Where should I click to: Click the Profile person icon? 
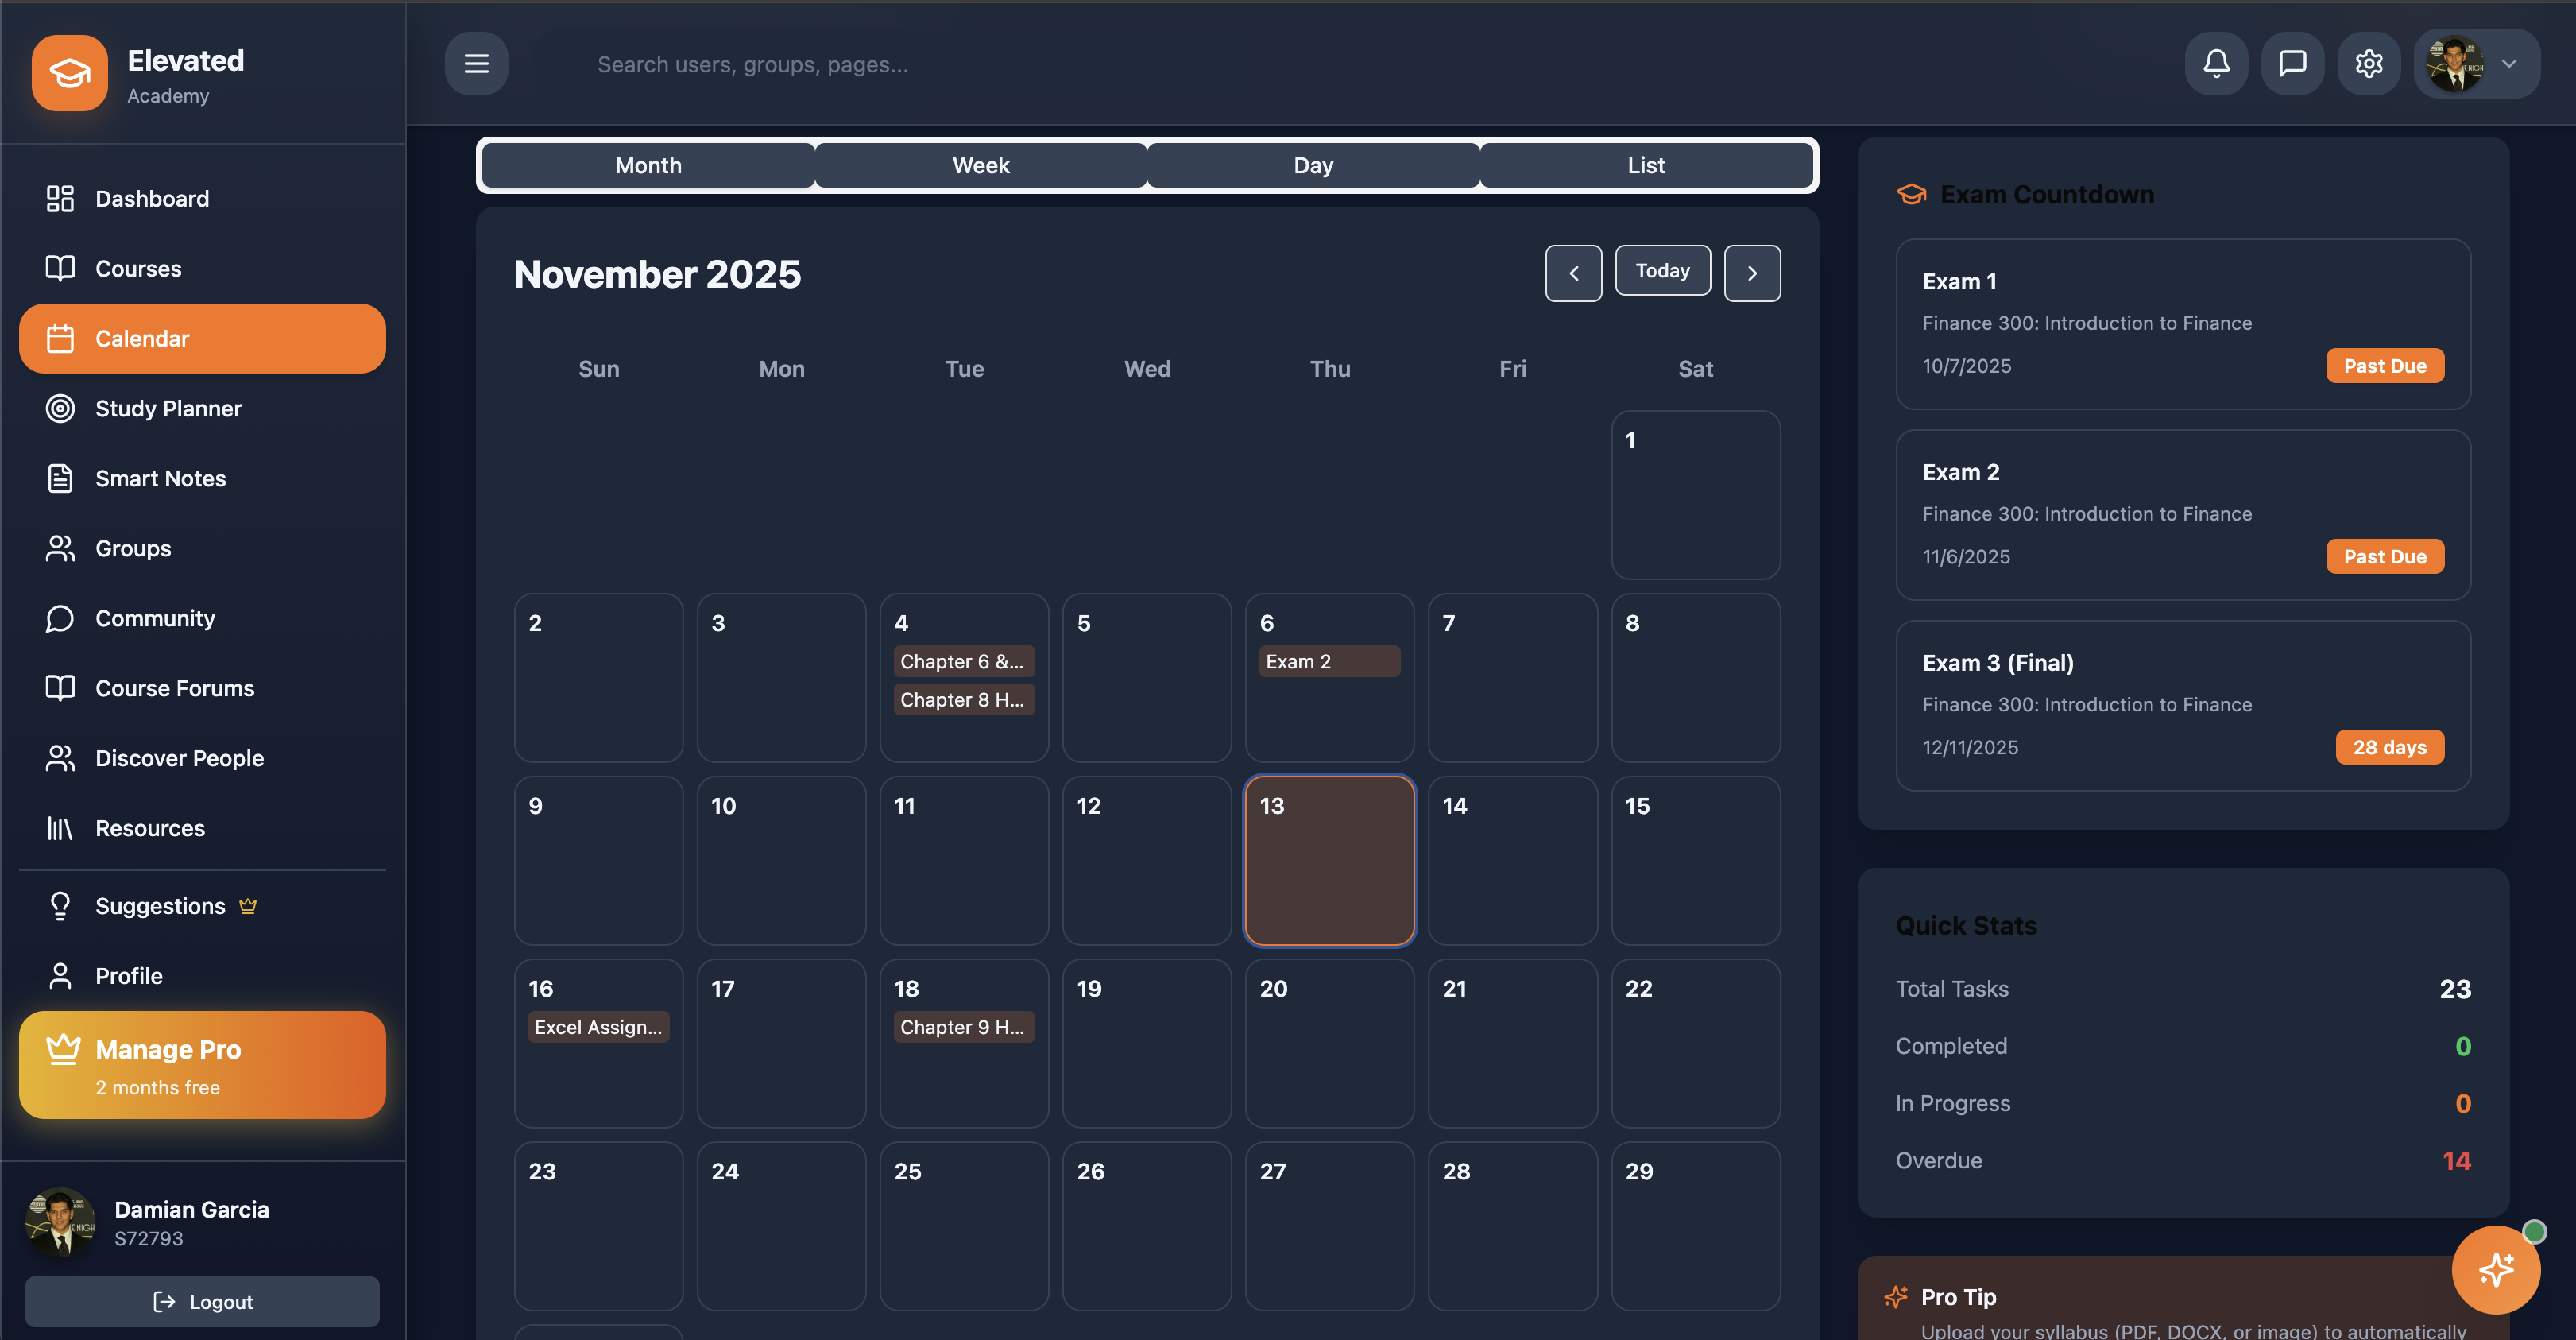pyautogui.click(x=60, y=976)
